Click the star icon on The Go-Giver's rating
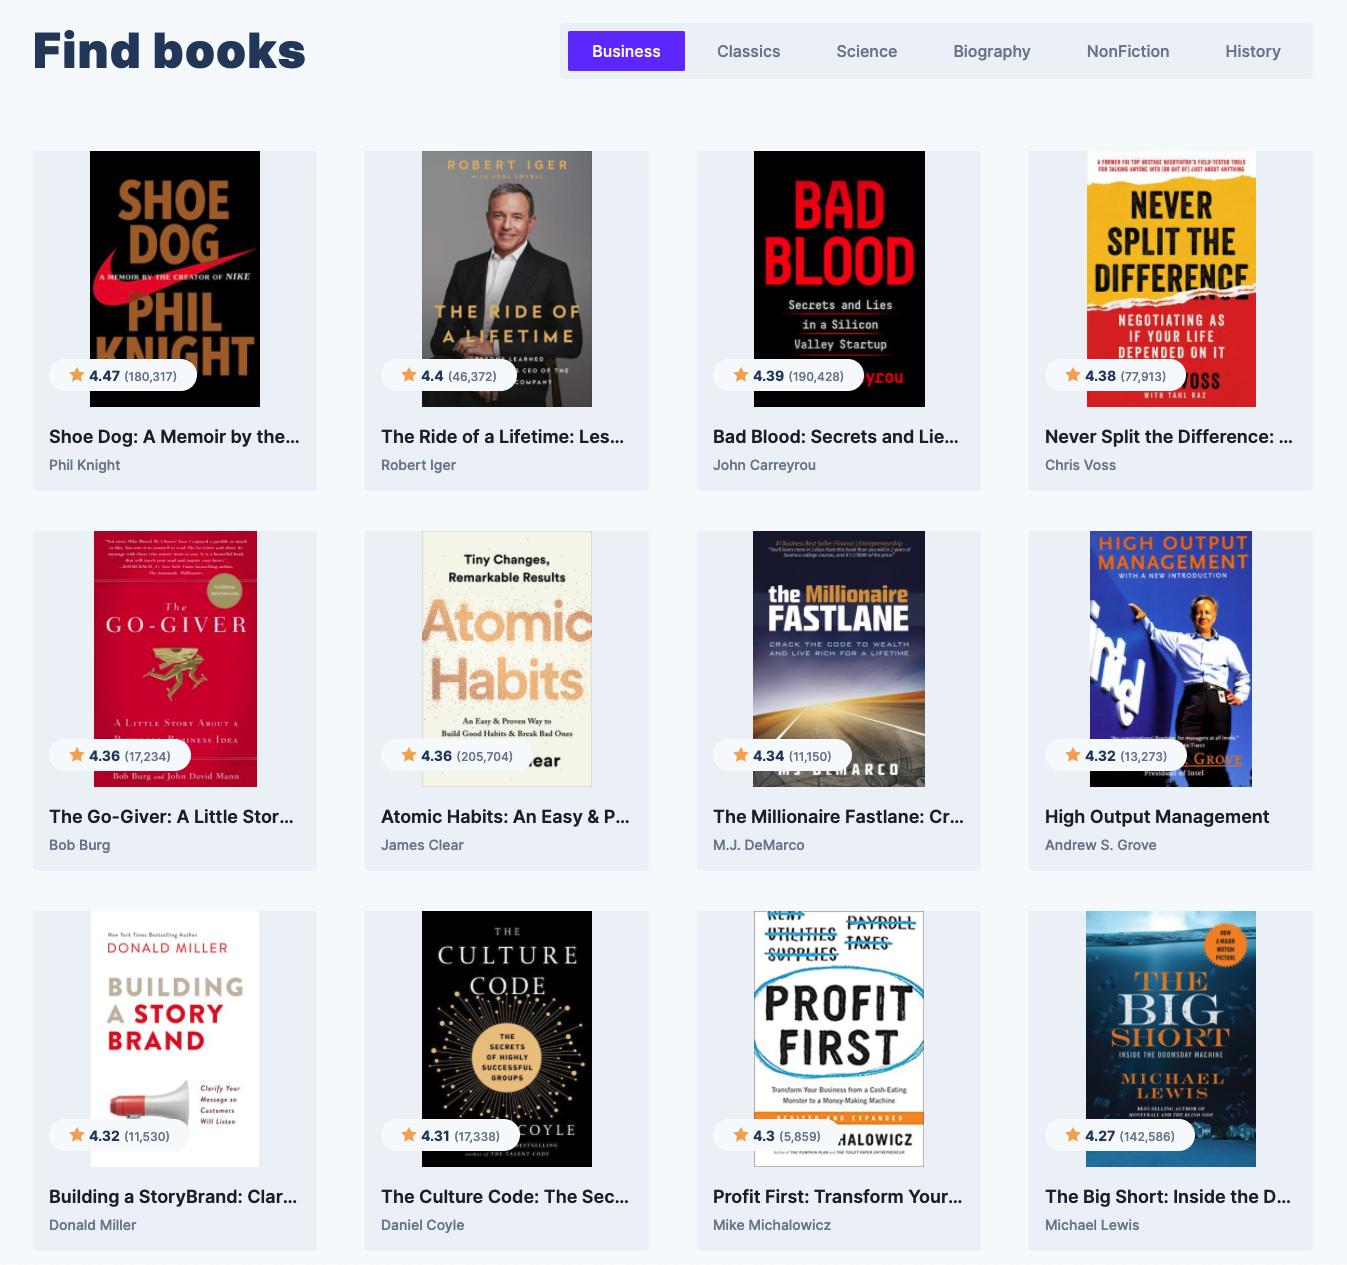1347x1265 pixels. 75,754
